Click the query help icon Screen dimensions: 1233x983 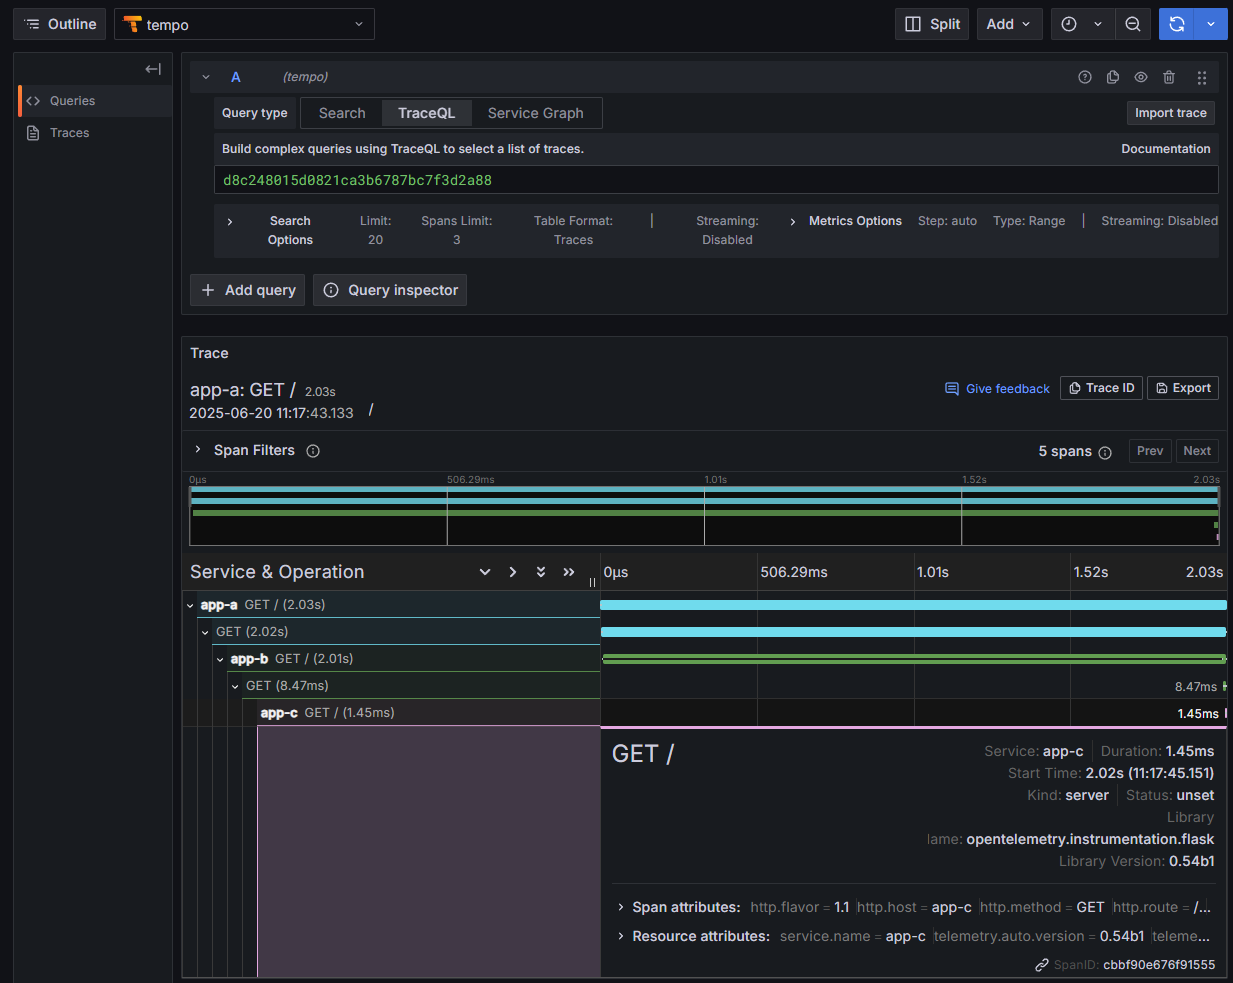pyautogui.click(x=1085, y=77)
